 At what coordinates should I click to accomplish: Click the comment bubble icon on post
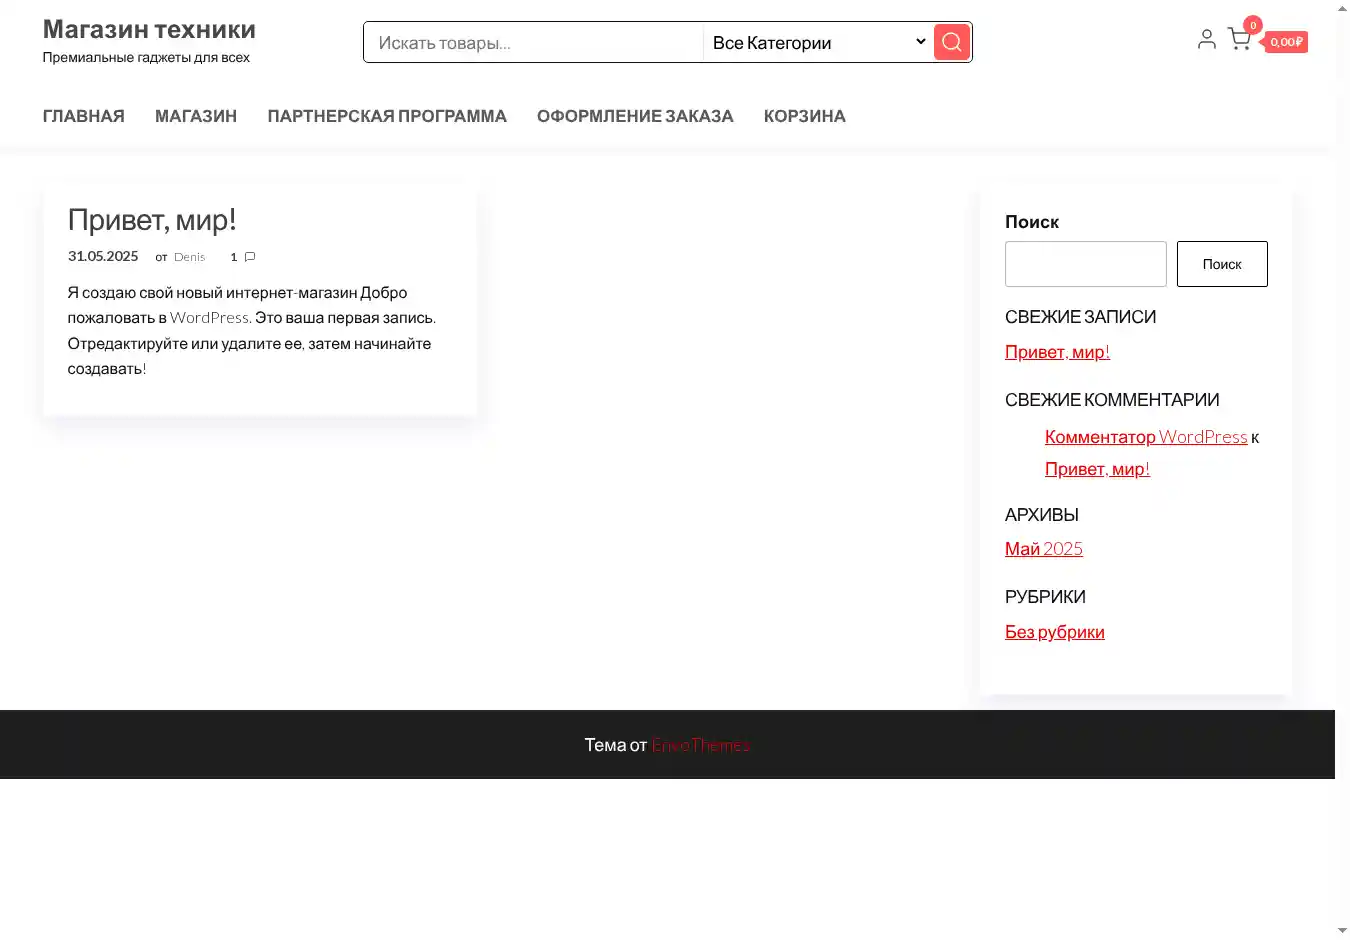(250, 257)
